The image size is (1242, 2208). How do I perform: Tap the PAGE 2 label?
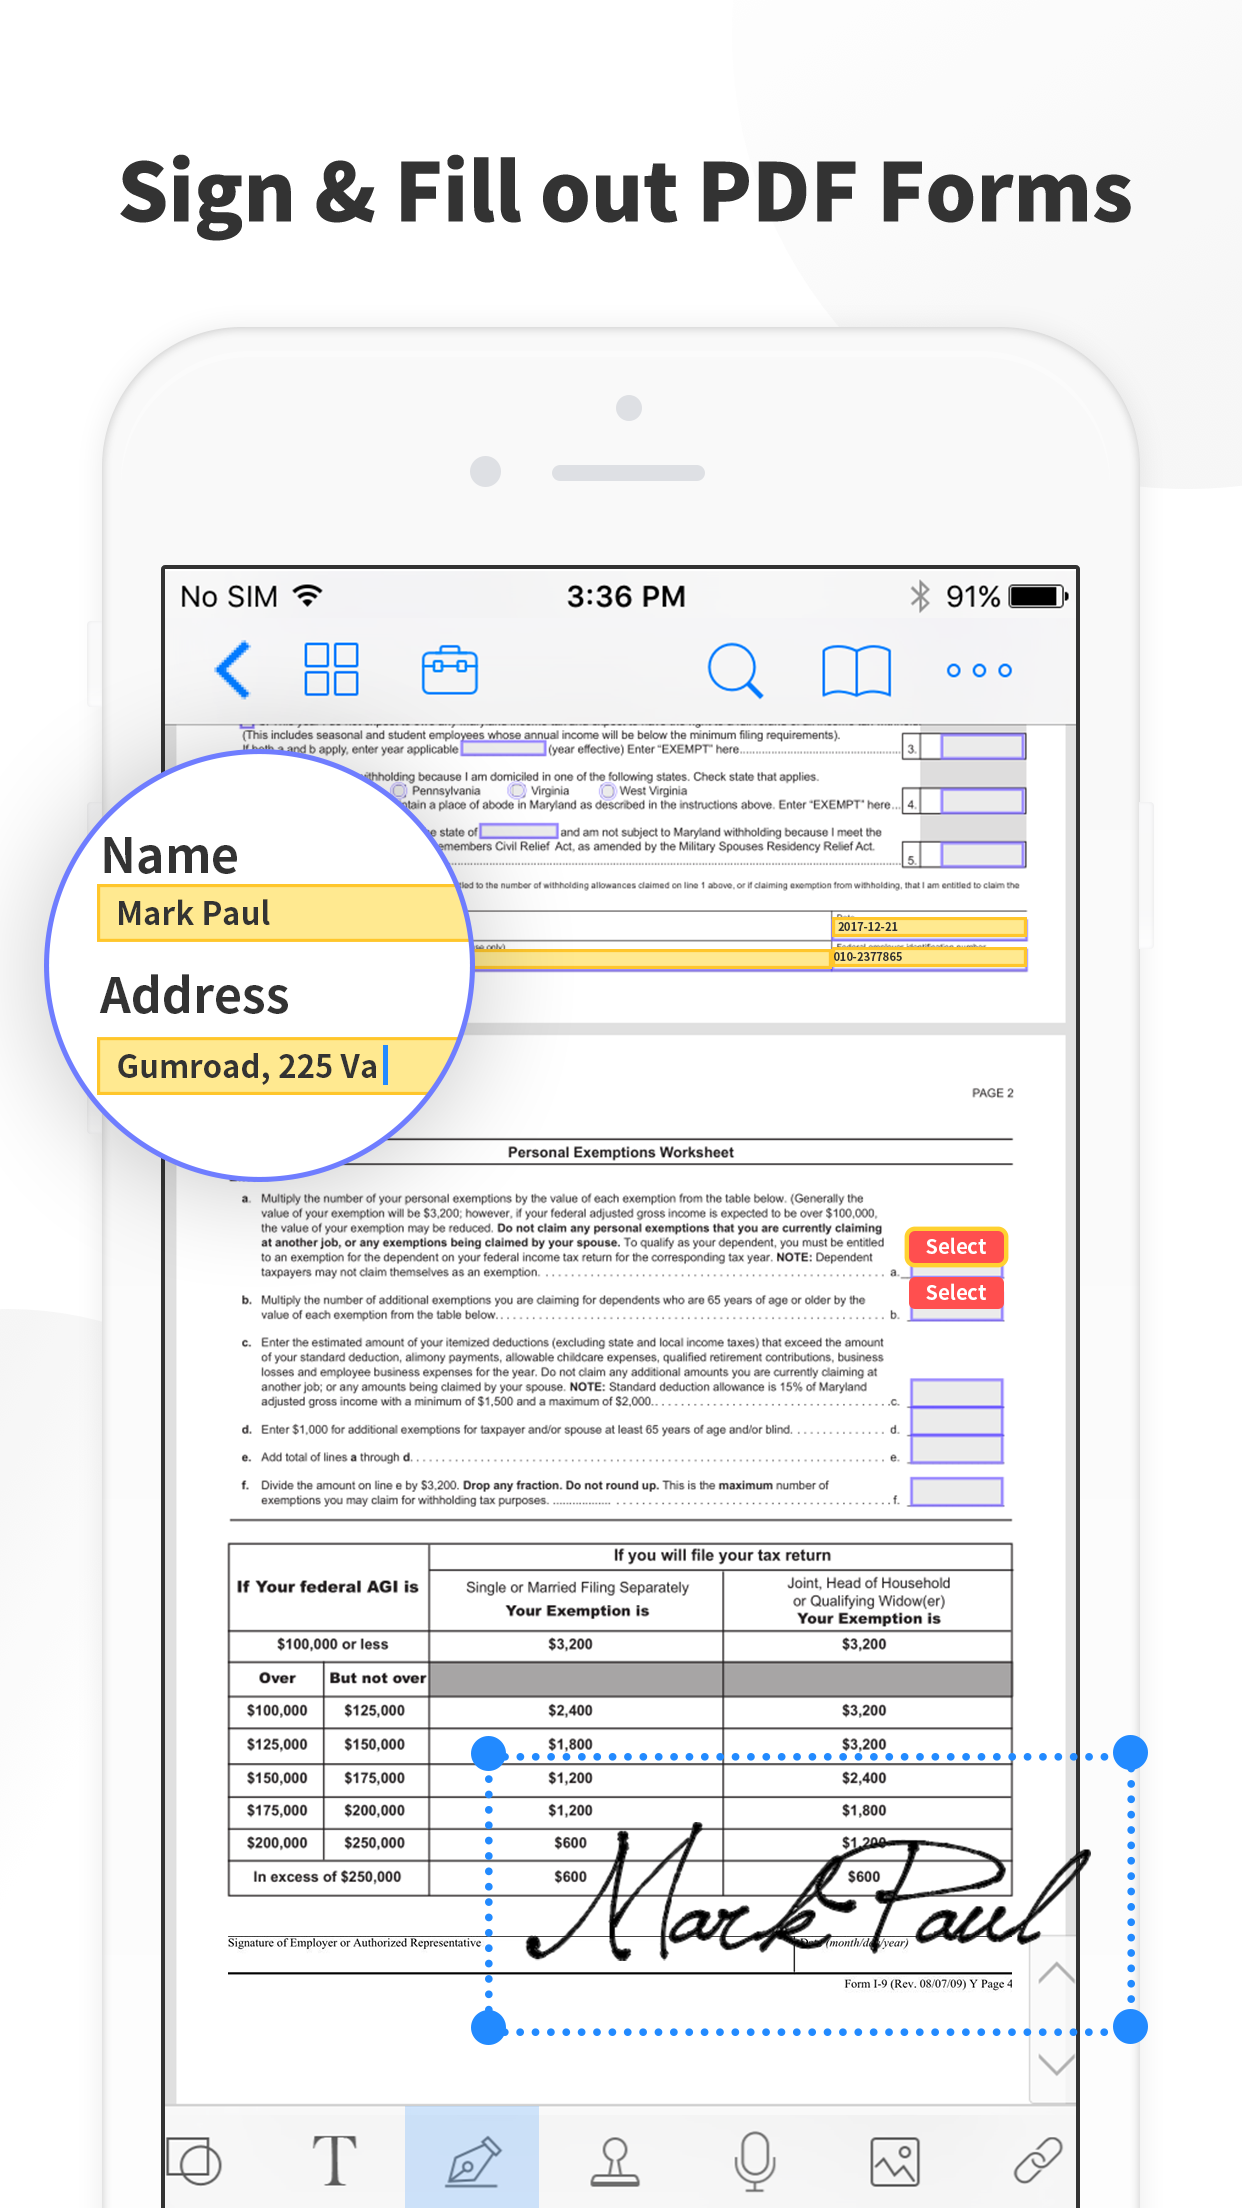[x=992, y=1093]
